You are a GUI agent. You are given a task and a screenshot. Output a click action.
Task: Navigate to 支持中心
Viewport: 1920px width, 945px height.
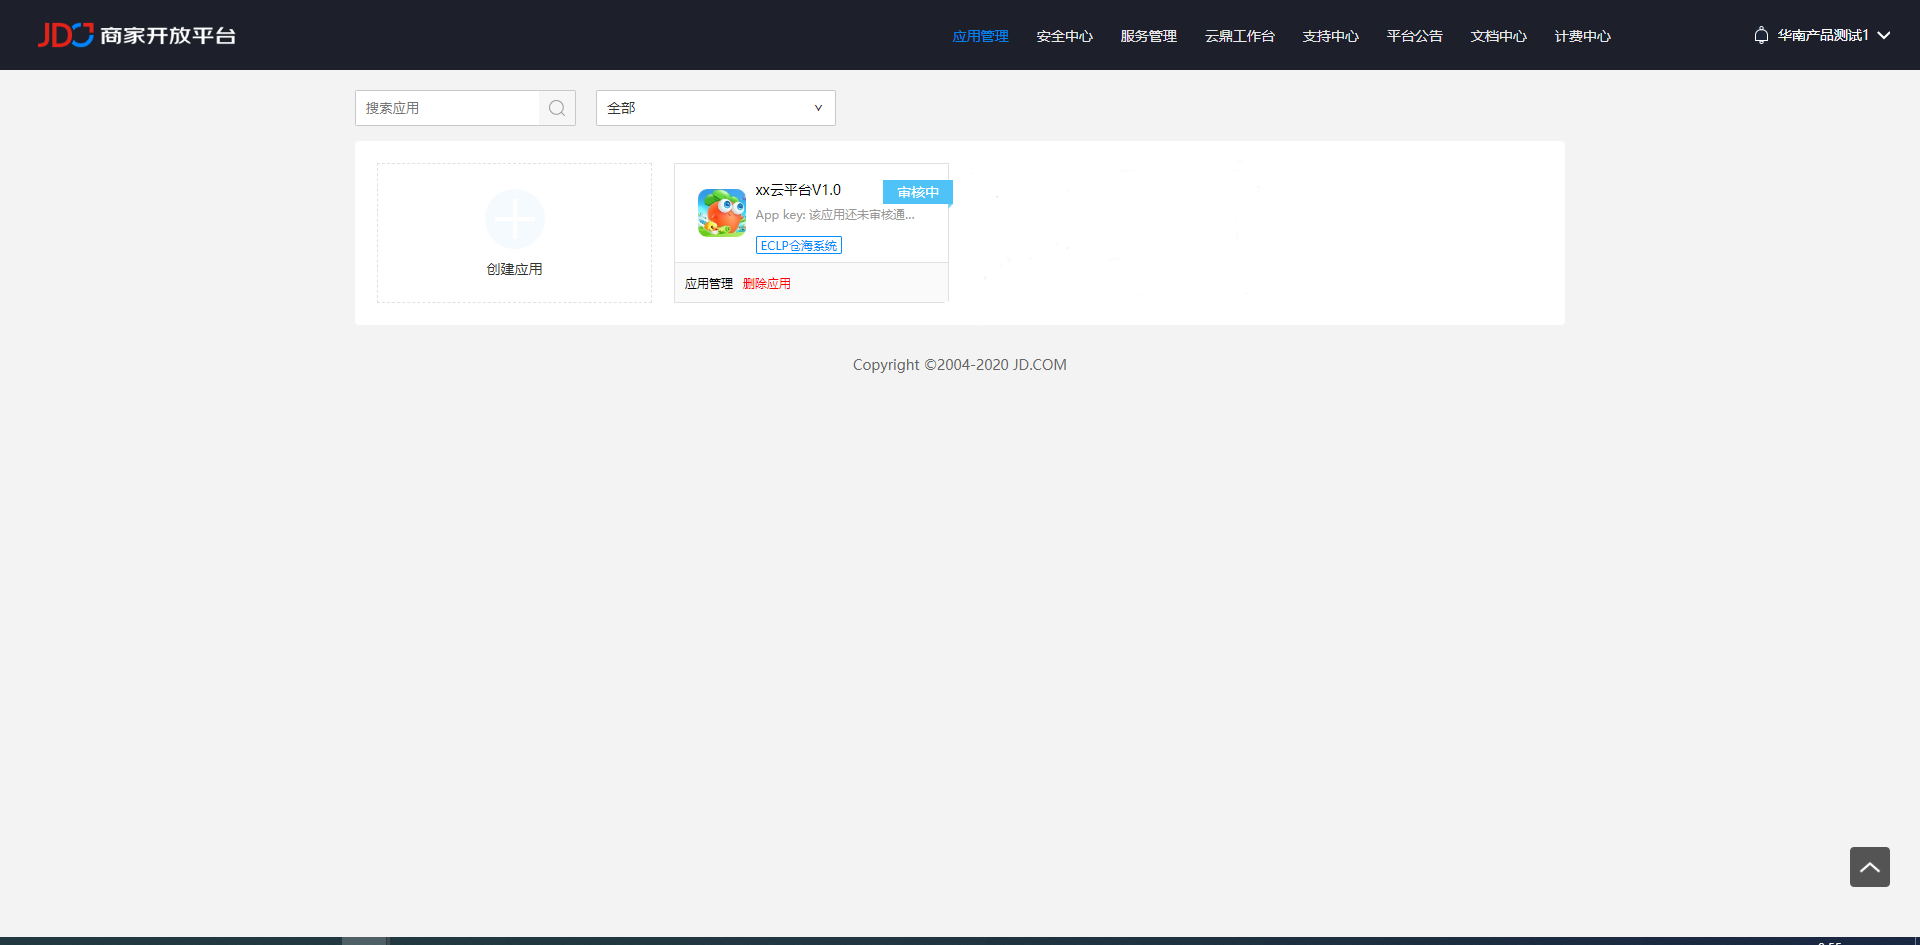(1330, 36)
